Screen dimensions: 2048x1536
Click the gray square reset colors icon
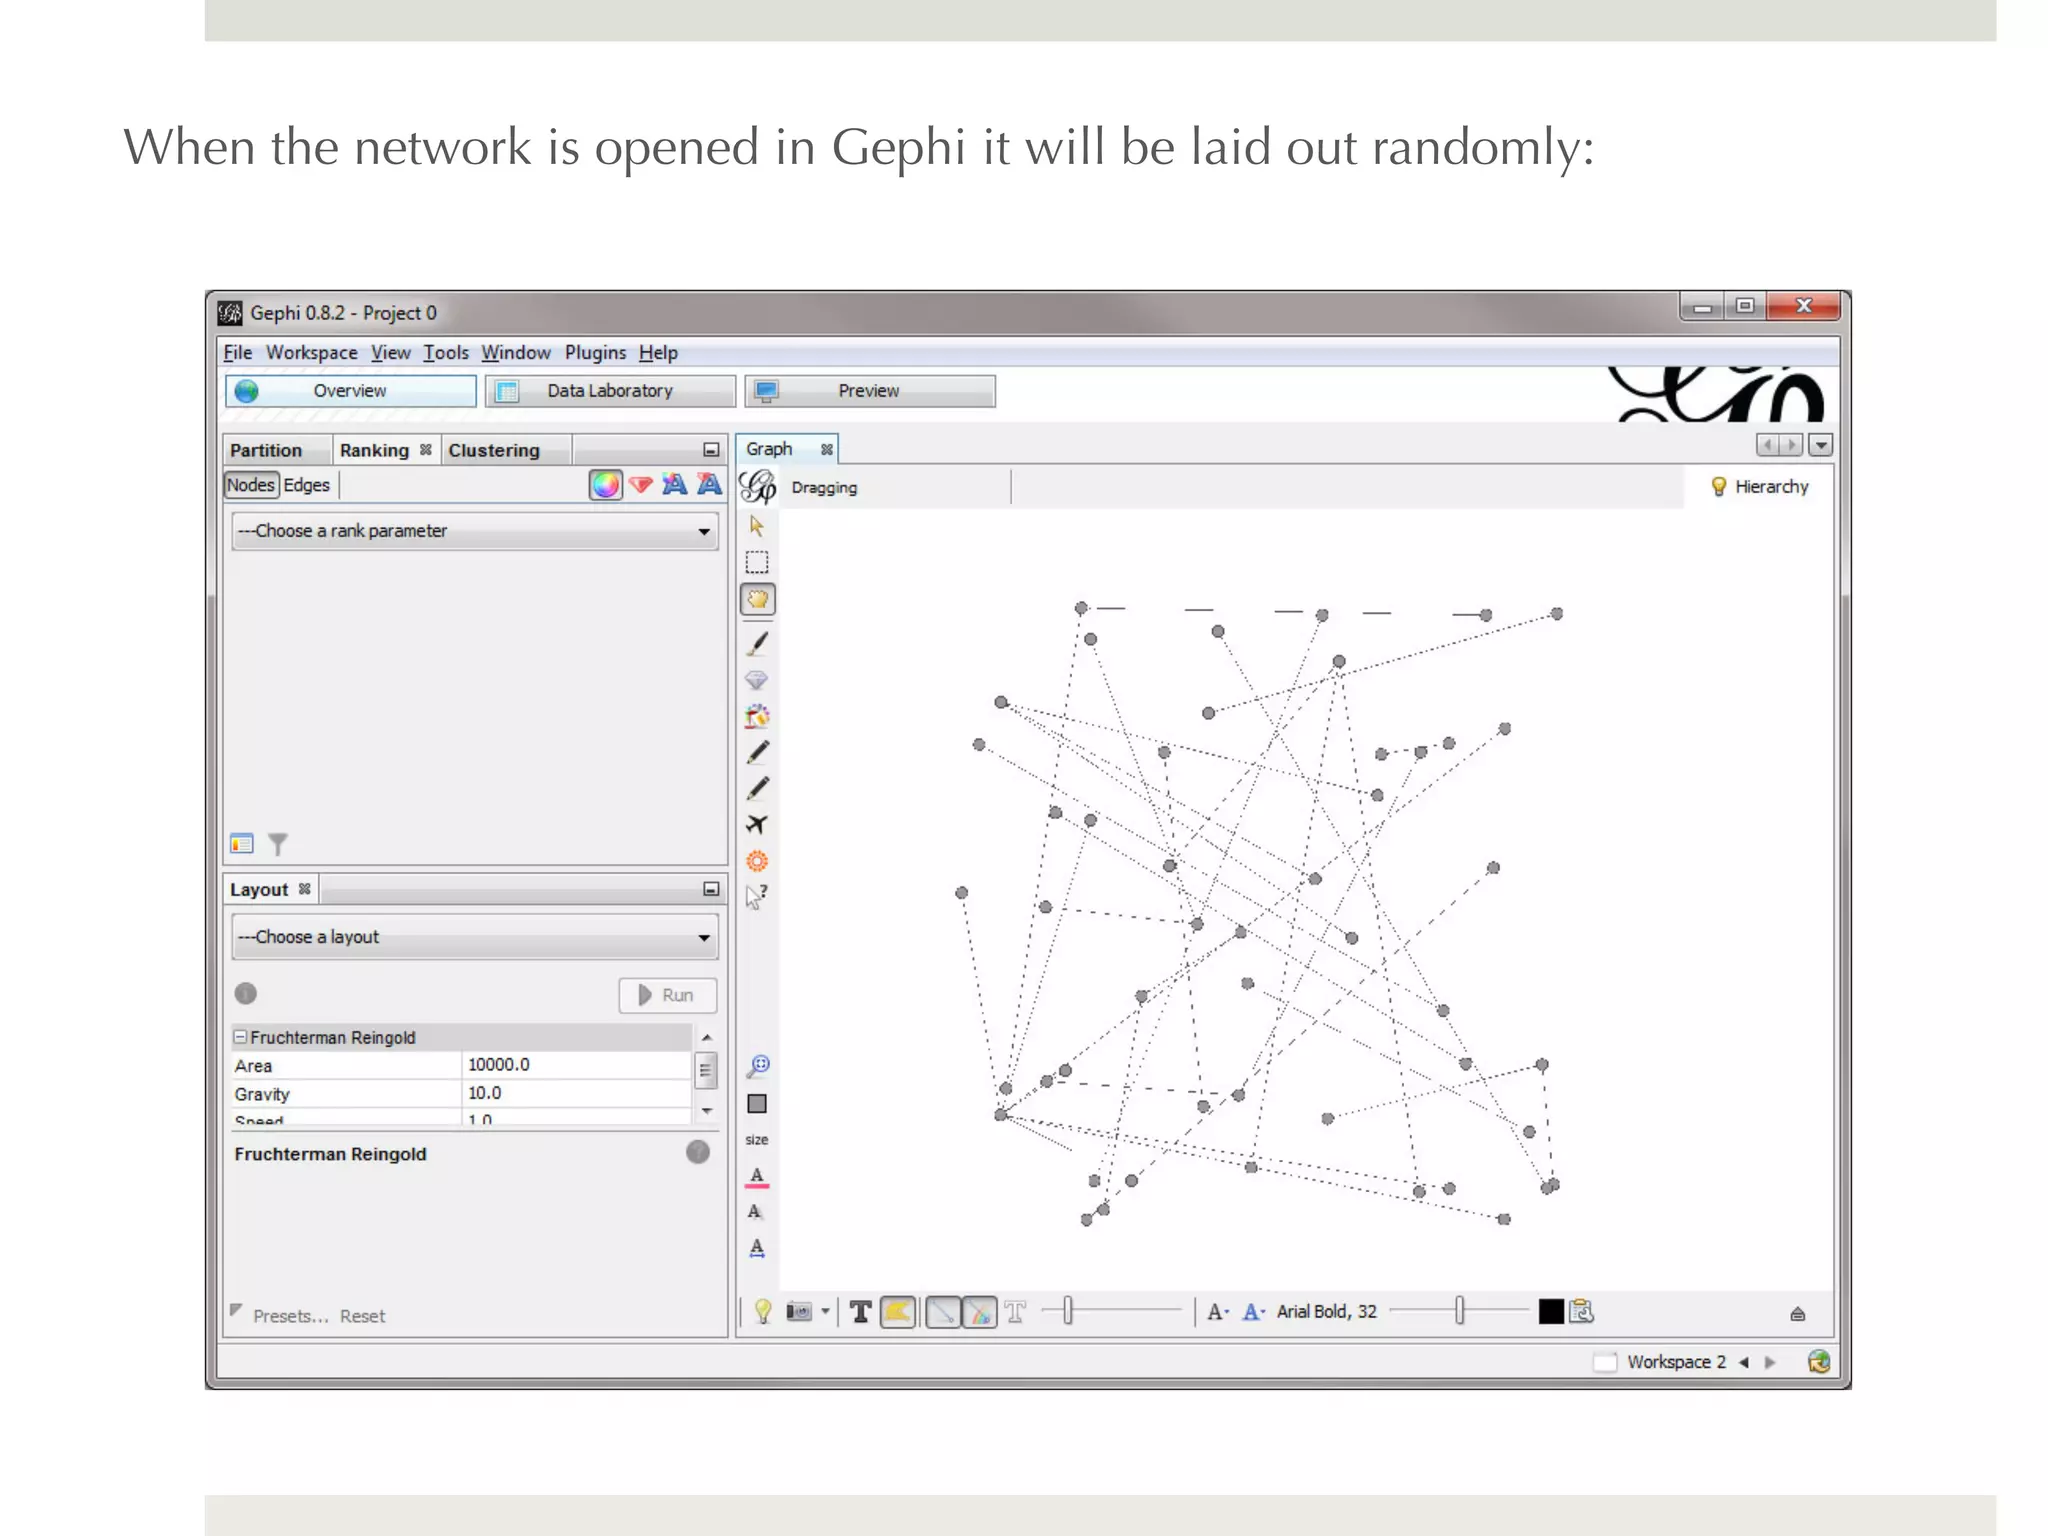click(x=757, y=1103)
